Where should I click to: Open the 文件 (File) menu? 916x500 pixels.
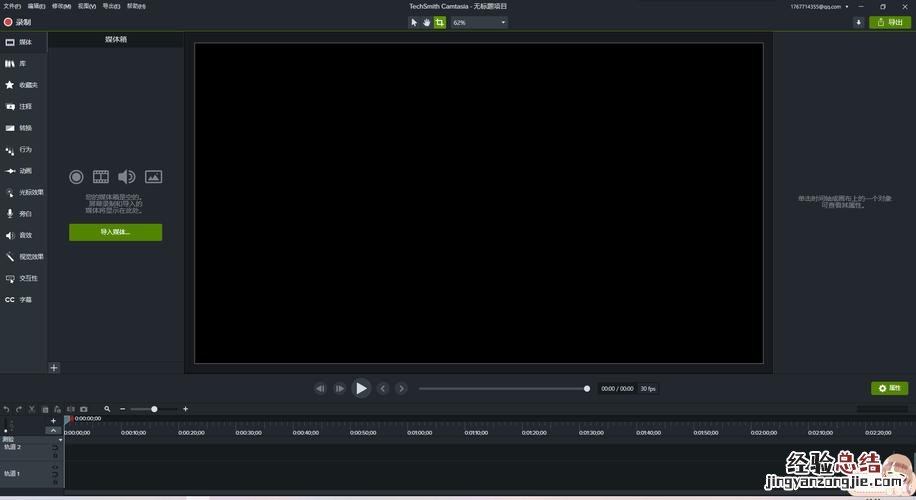pyautogui.click(x=12, y=6)
